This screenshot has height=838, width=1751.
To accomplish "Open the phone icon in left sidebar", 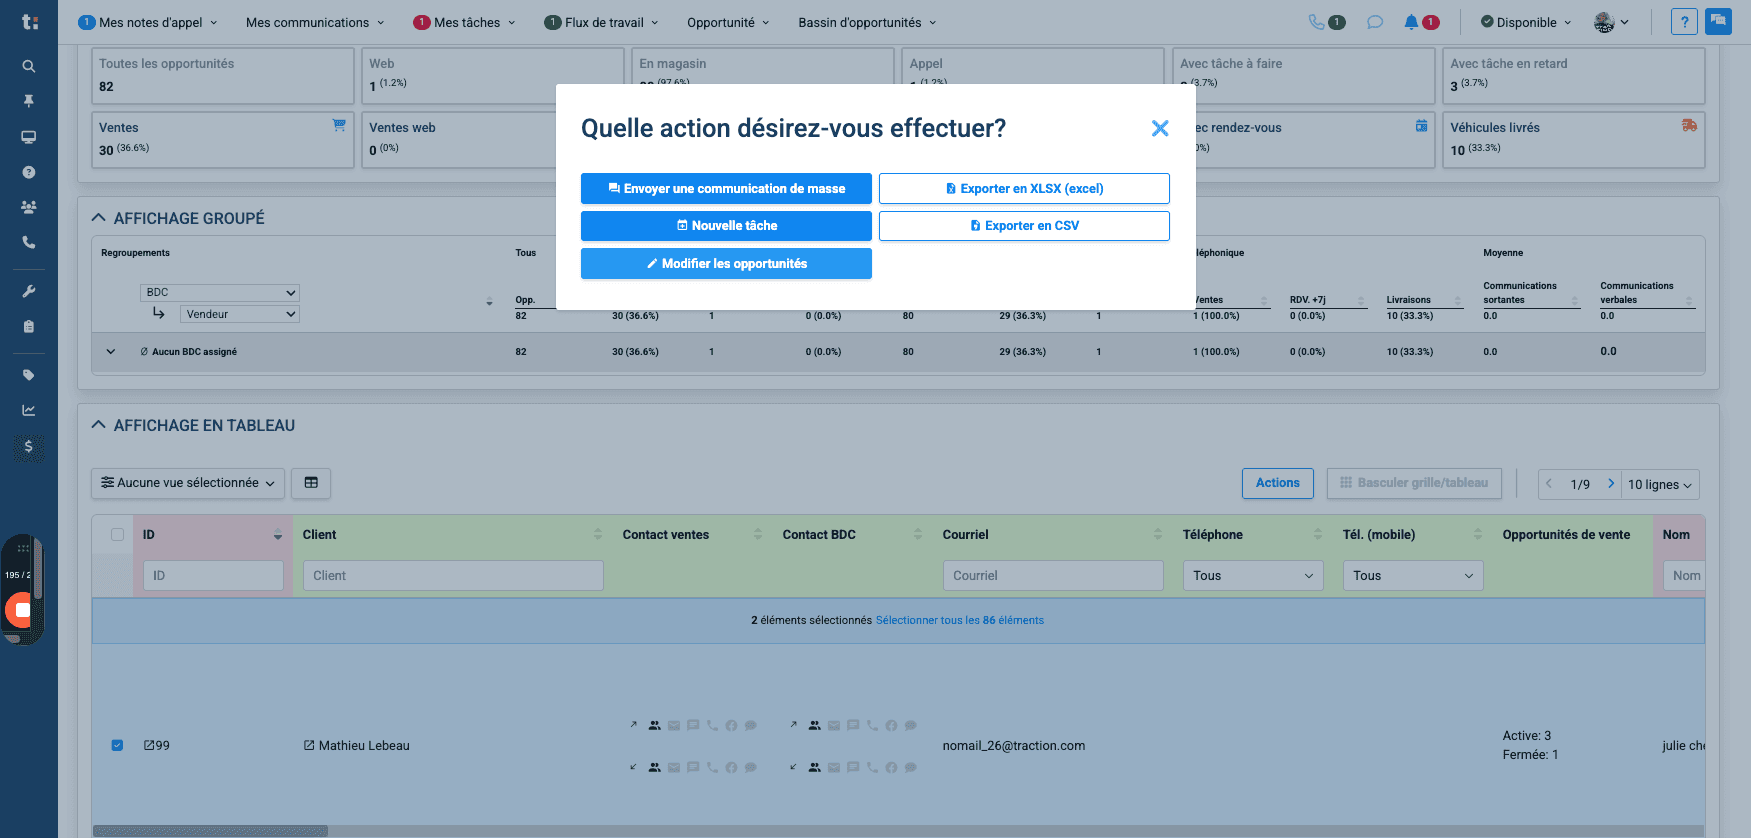I will [x=29, y=242].
